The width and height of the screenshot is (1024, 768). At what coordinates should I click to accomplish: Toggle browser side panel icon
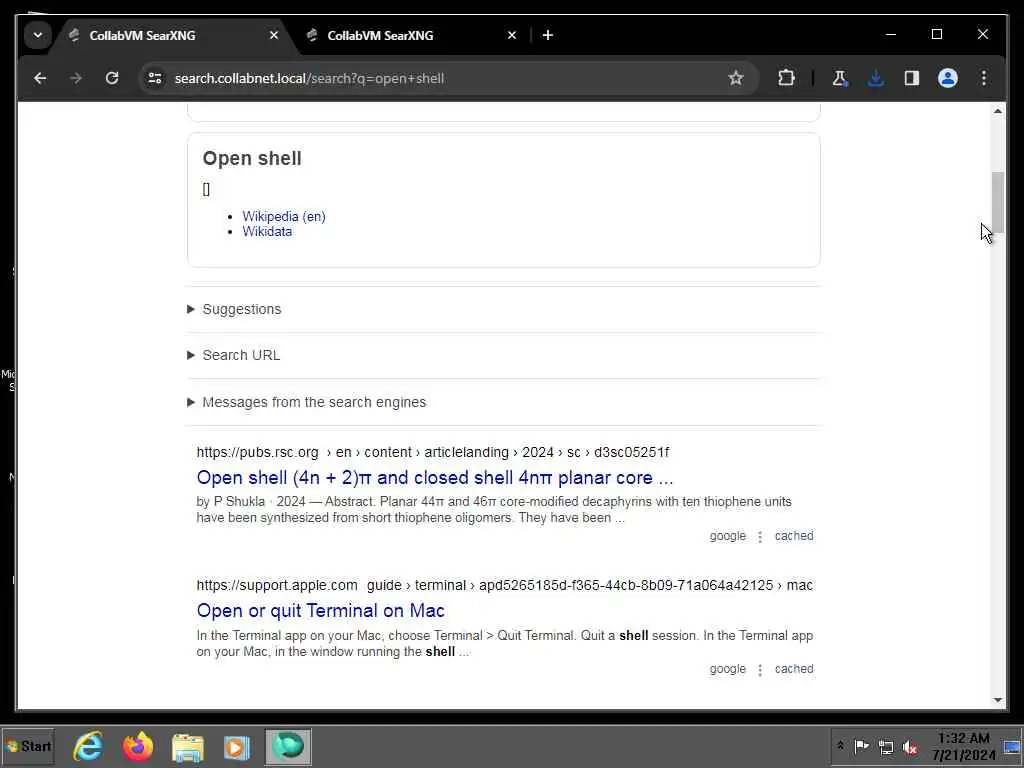click(912, 78)
